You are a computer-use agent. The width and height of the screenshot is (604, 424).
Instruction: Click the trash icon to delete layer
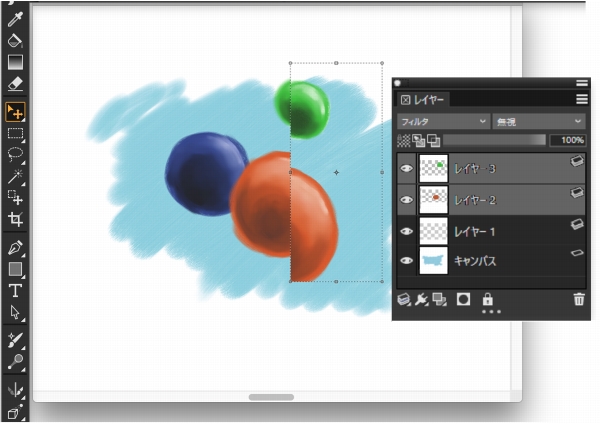[578, 299]
